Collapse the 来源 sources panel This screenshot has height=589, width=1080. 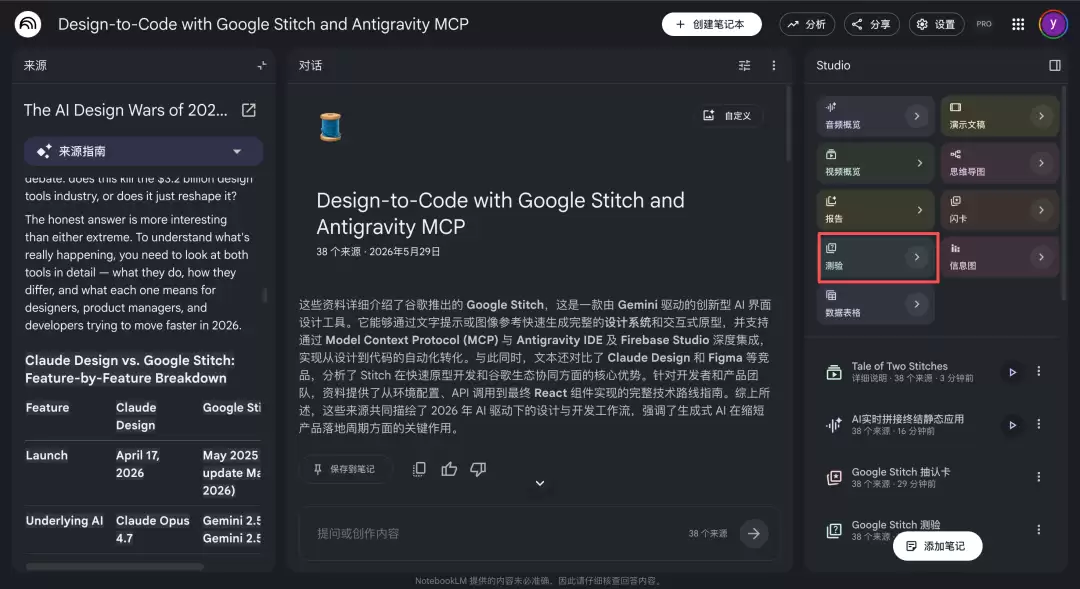pos(262,65)
